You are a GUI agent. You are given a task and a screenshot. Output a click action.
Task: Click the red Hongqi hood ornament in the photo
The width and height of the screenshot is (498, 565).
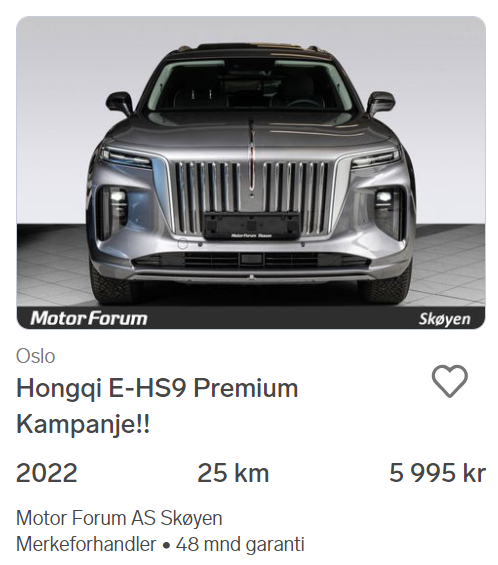point(252,157)
